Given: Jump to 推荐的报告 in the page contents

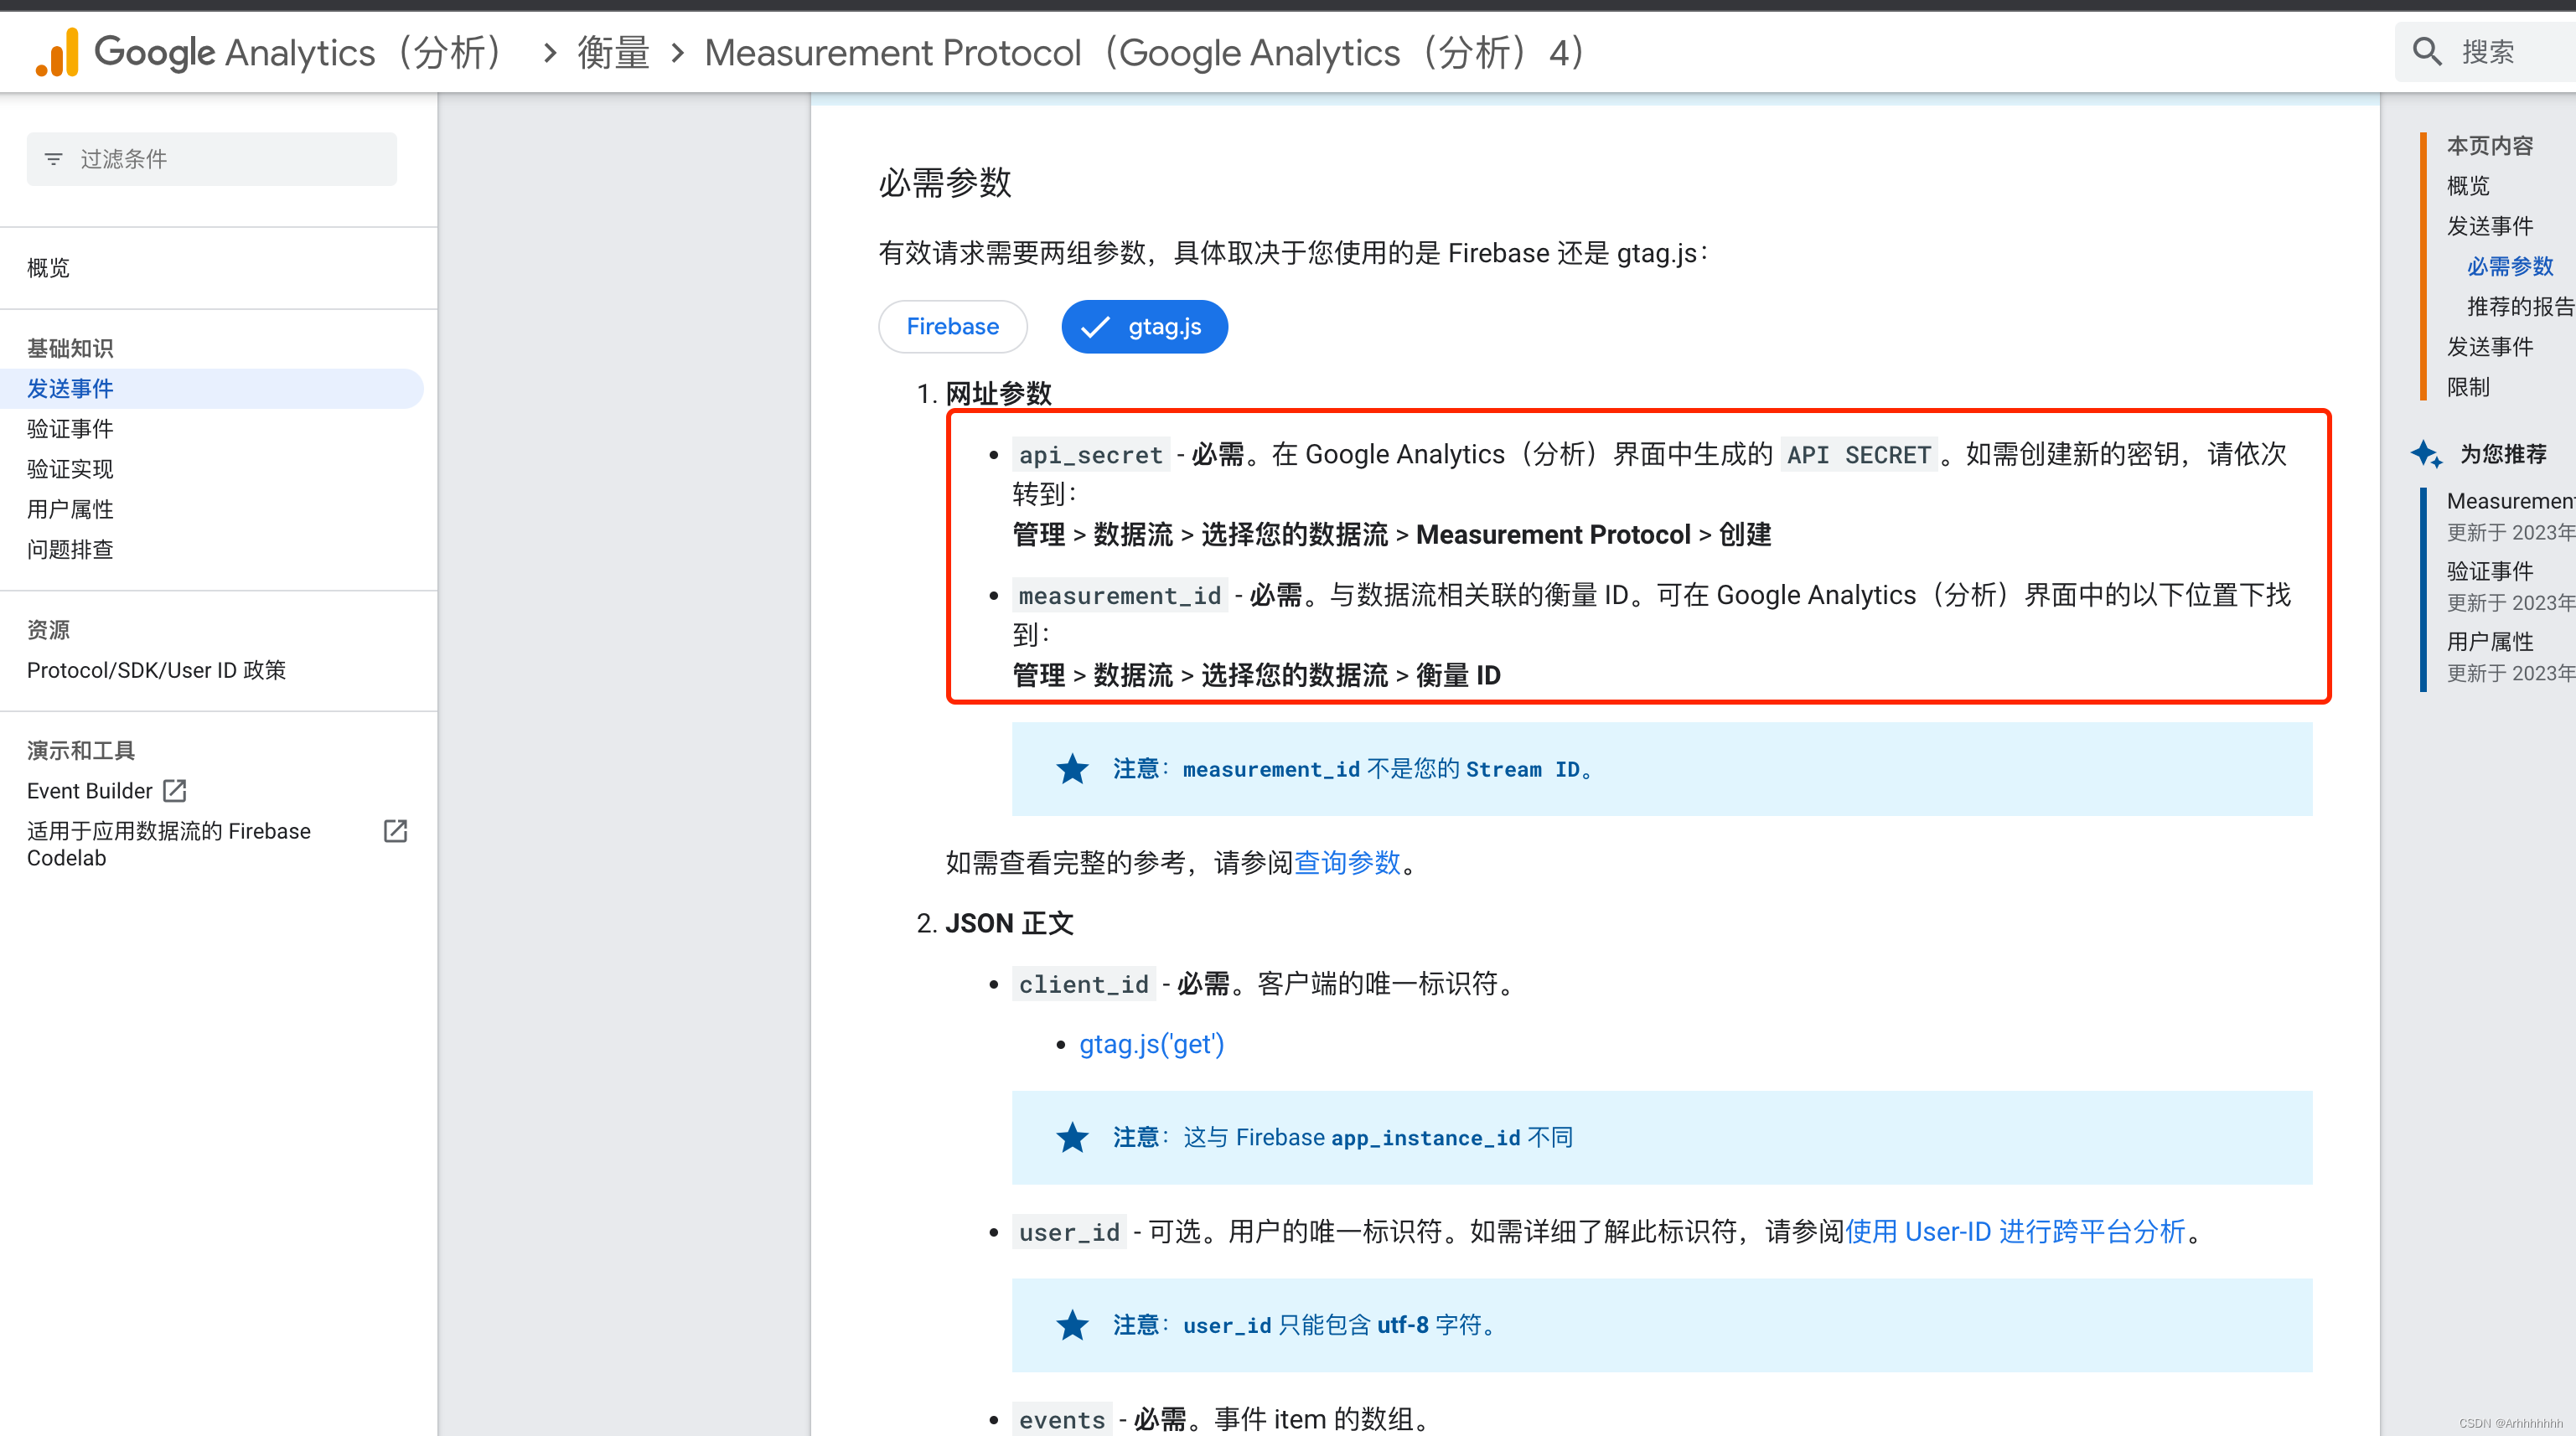Looking at the screenshot, I should point(2520,306).
